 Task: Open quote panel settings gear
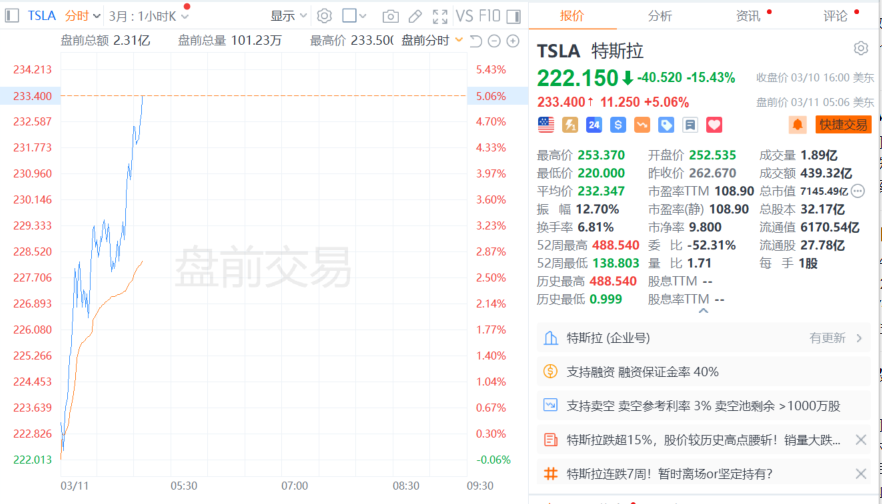pyautogui.click(x=861, y=48)
